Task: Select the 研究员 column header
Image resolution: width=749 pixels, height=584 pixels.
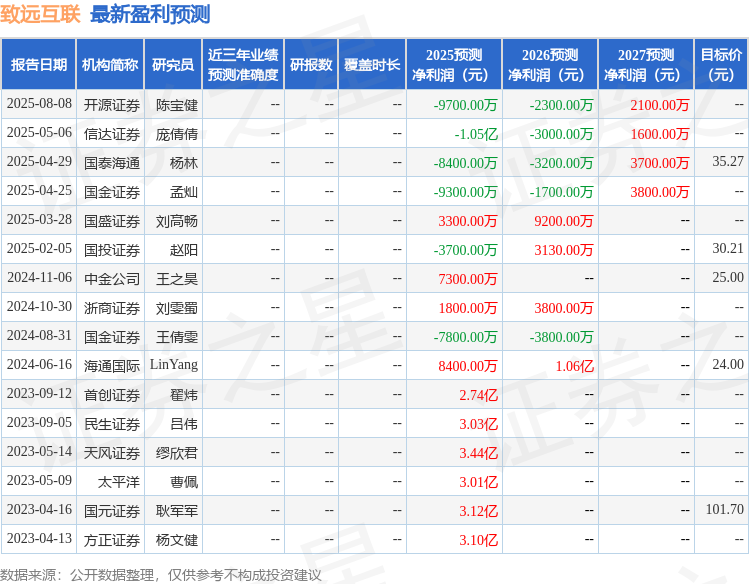Action: [x=173, y=64]
